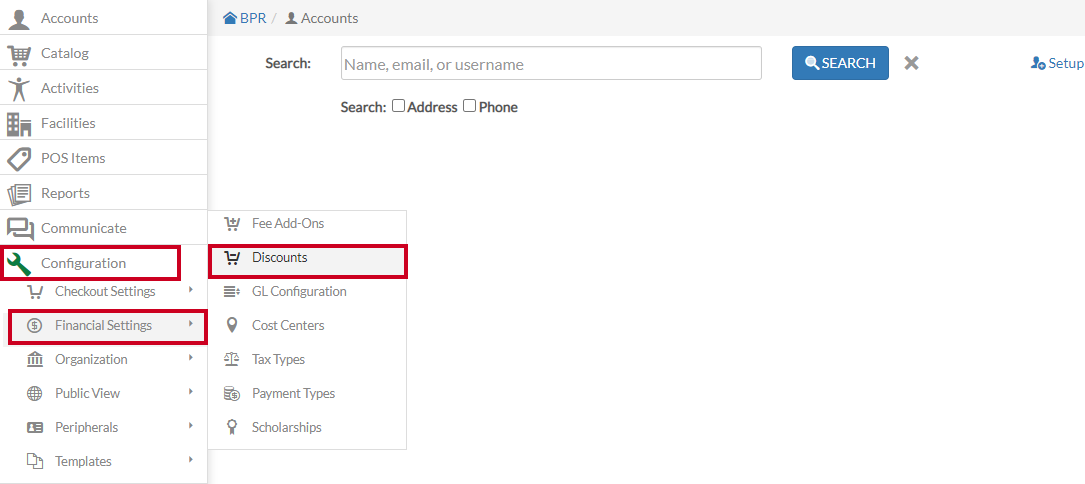1085x484 pixels.
Task: Click the Organization bank building icon
Action: point(34,359)
